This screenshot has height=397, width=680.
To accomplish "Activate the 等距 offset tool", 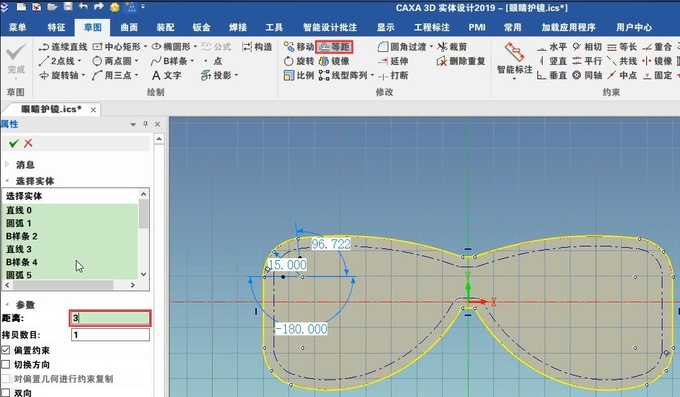I will (x=334, y=47).
